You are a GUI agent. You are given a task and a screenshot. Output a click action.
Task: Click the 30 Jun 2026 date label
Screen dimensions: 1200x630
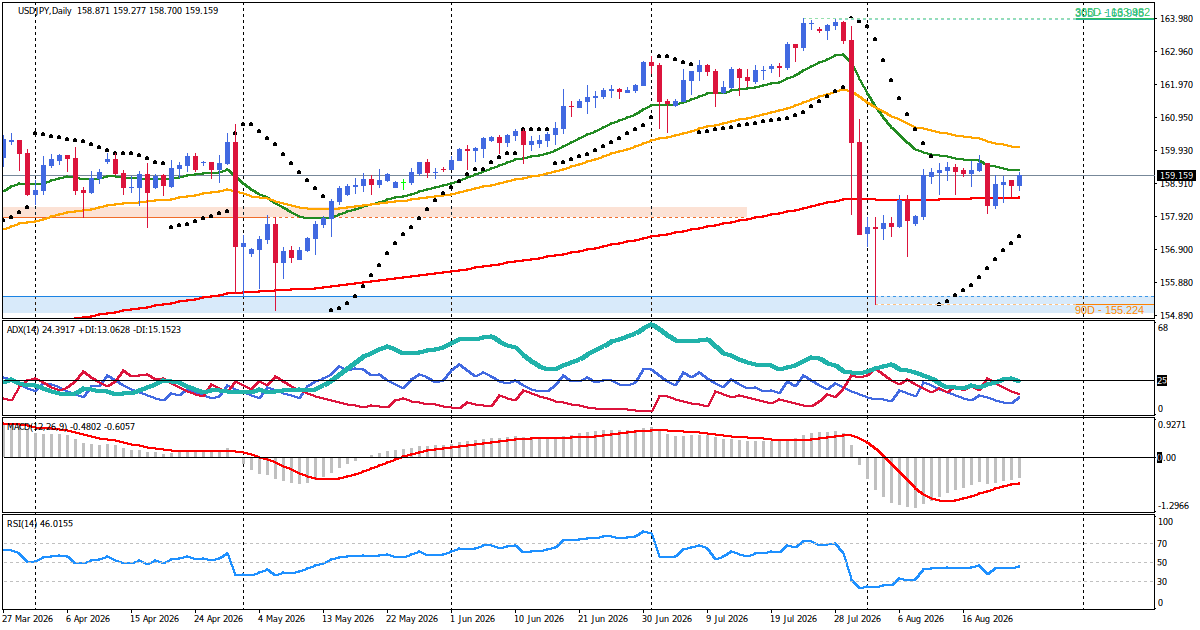667,619
